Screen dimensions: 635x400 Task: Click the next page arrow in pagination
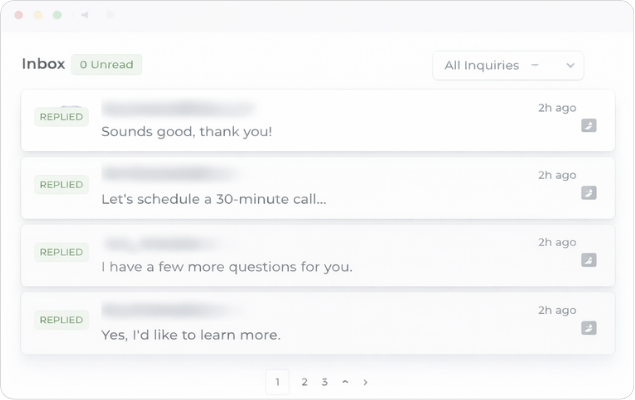tap(366, 381)
